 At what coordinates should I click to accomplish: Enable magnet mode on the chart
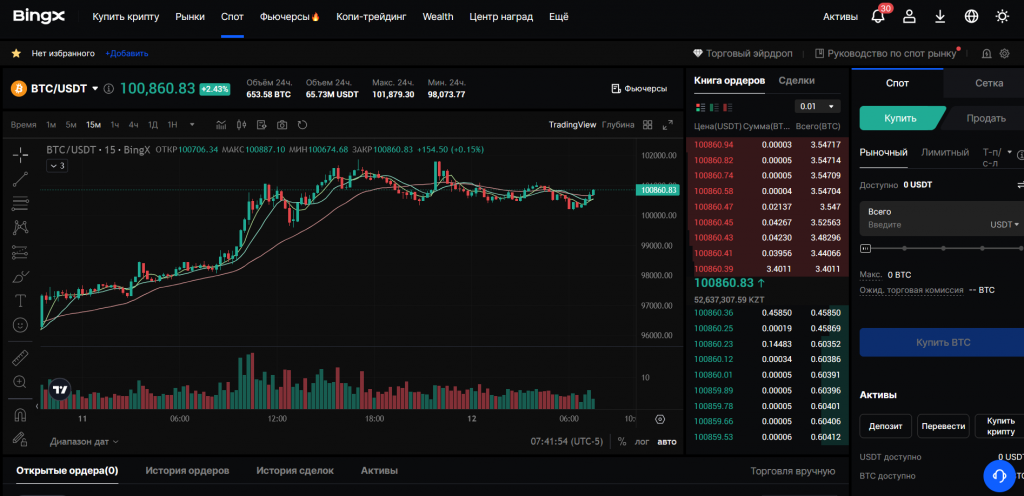click(20, 414)
